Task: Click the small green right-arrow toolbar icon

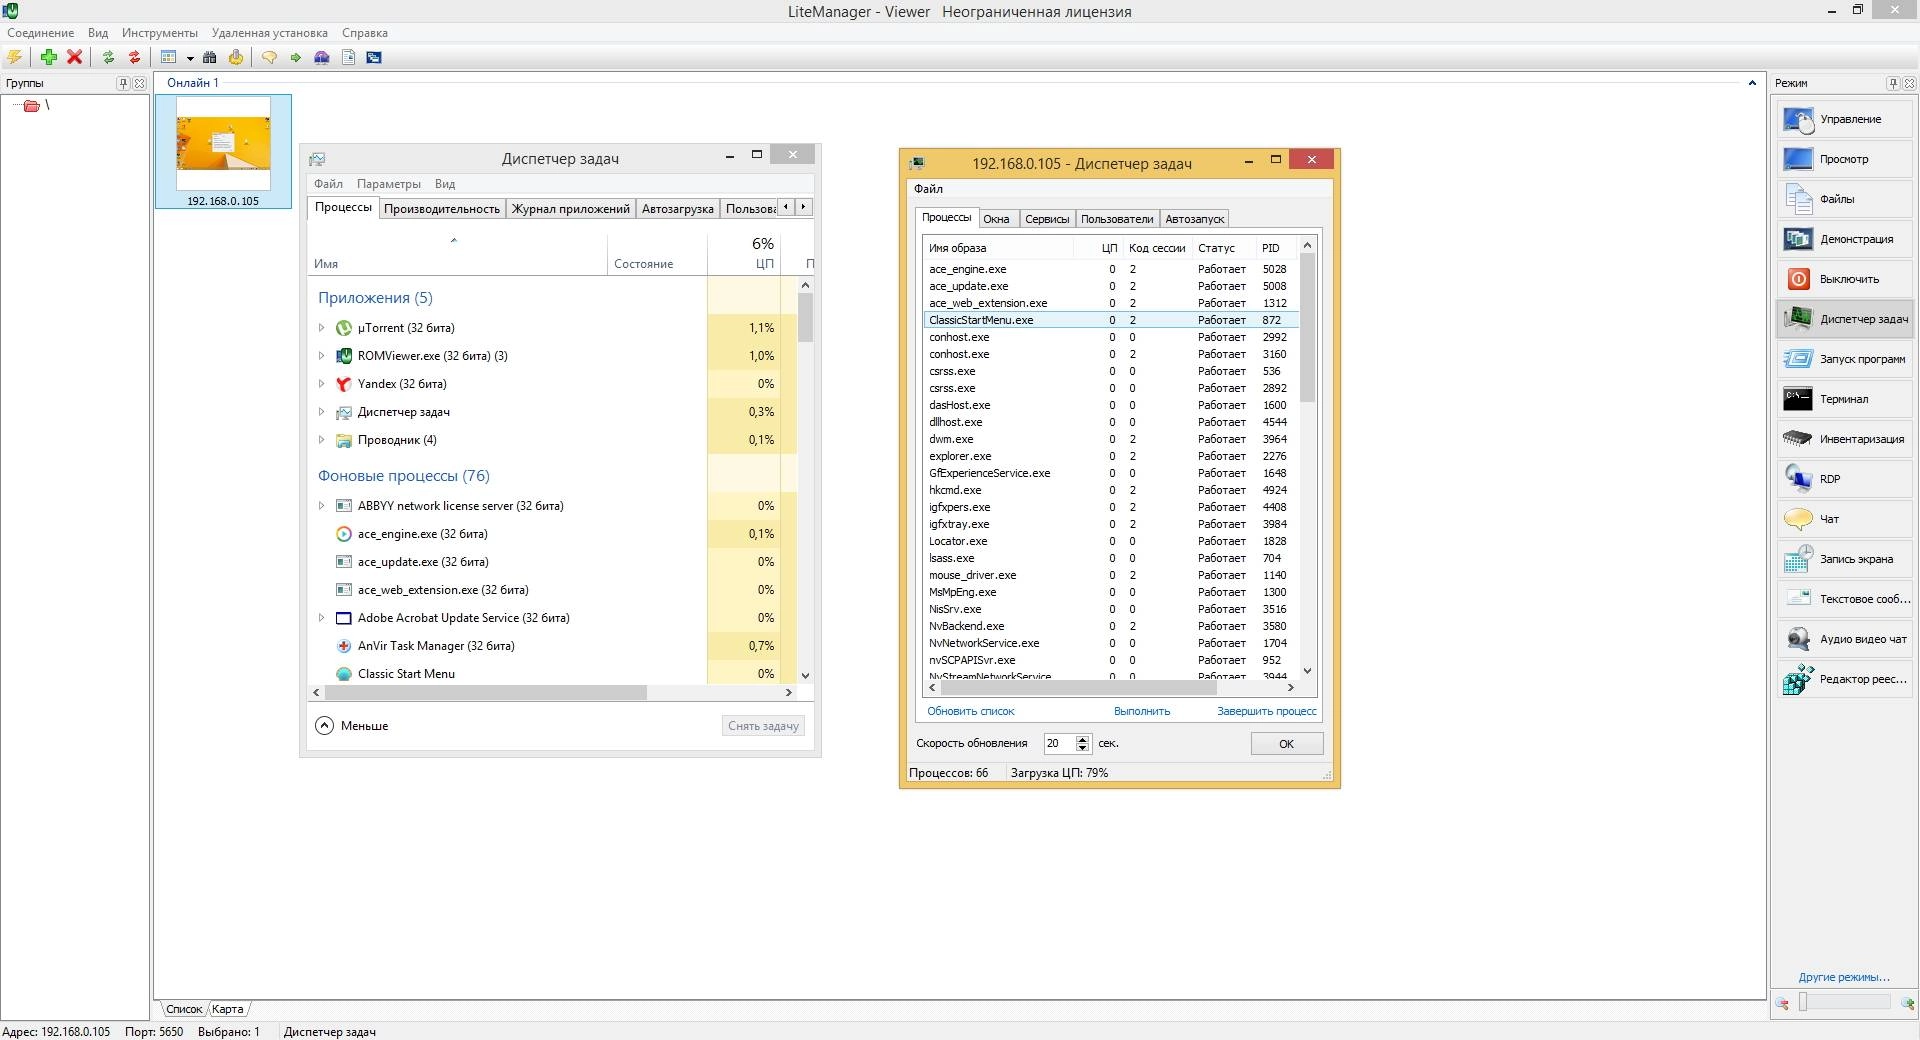Action: click(296, 57)
